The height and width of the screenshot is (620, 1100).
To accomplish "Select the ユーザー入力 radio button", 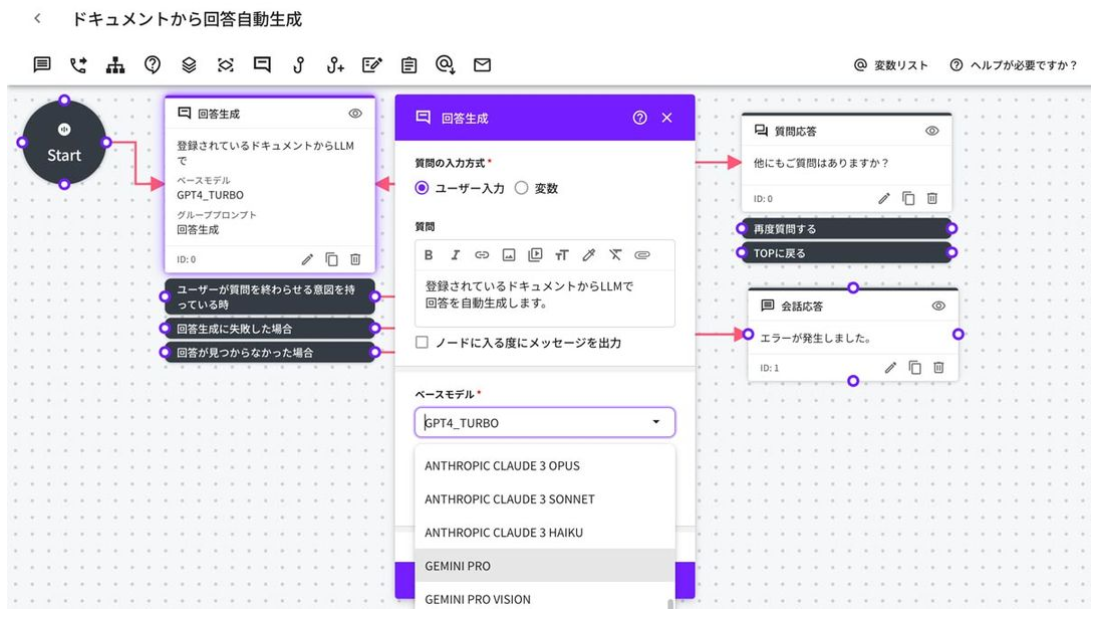I will [x=422, y=188].
